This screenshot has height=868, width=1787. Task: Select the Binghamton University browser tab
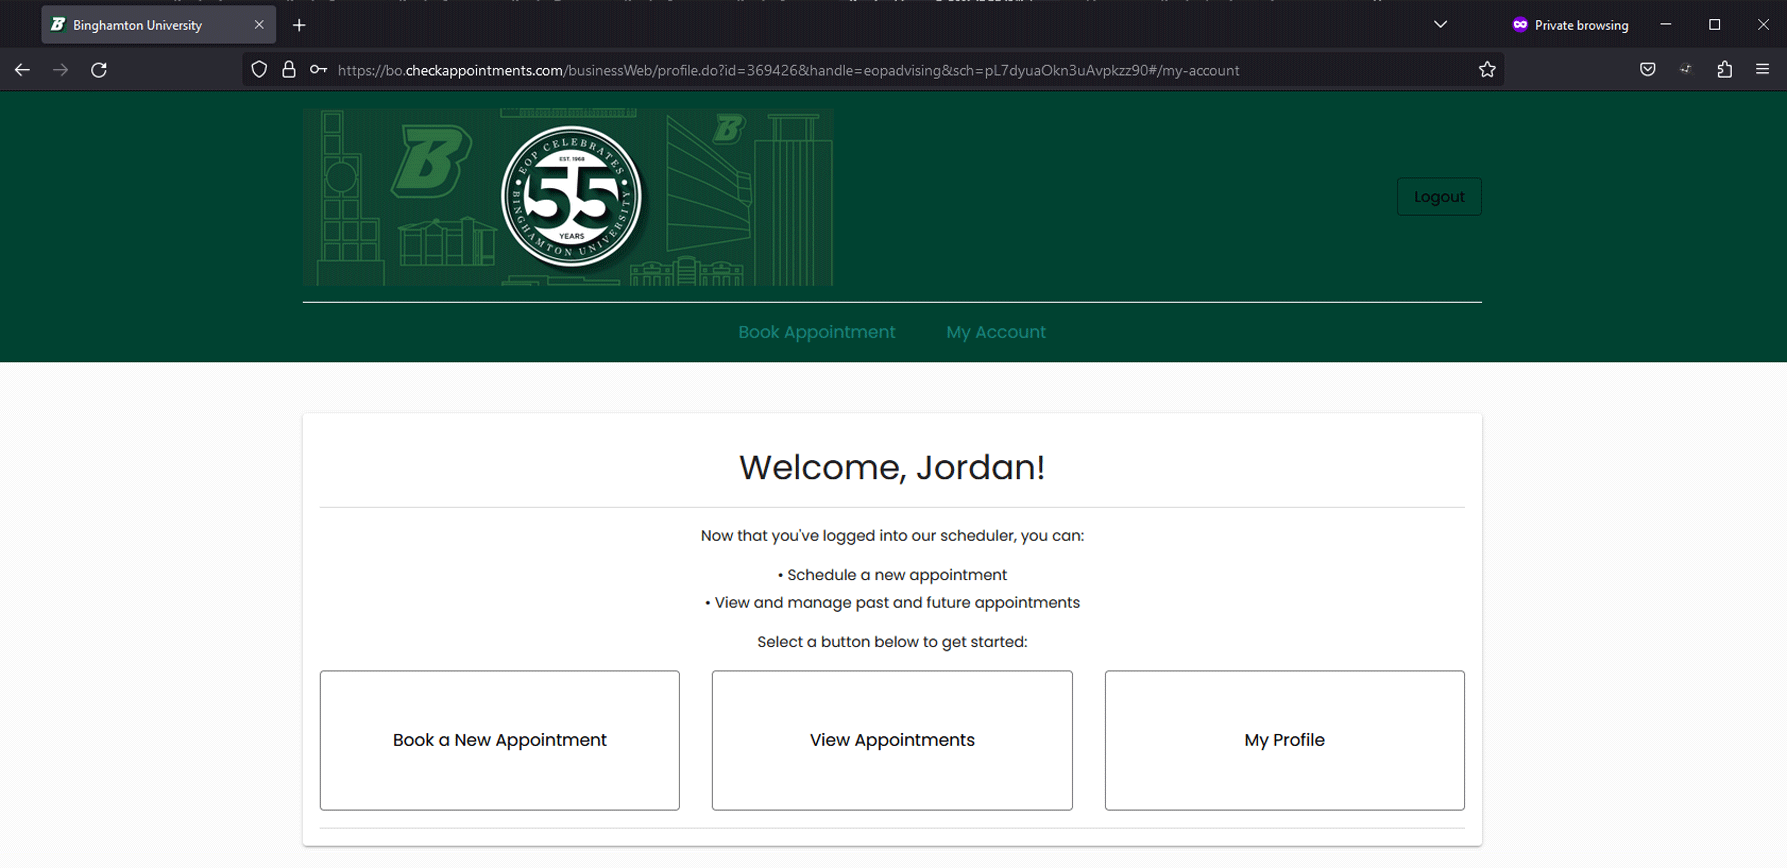(138, 25)
